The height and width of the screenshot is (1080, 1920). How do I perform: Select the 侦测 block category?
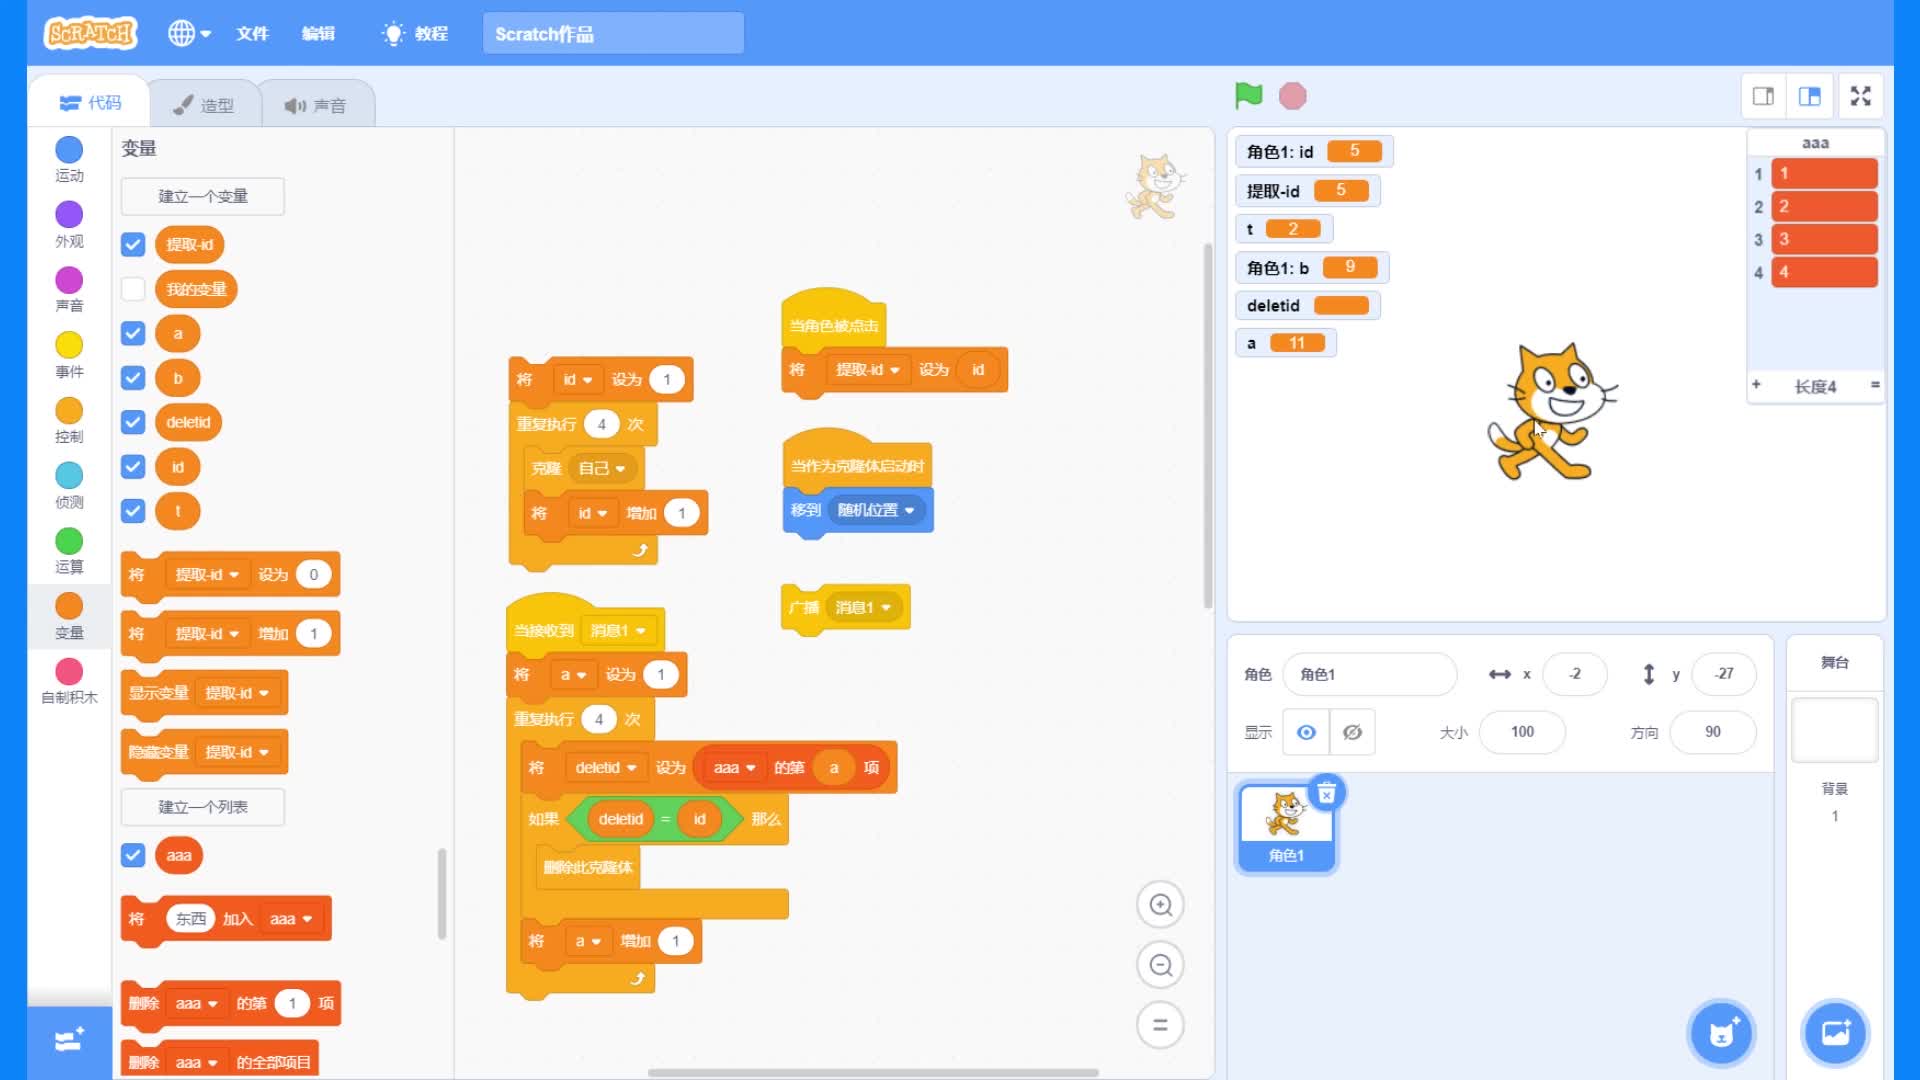pyautogui.click(x=69, y=486)
